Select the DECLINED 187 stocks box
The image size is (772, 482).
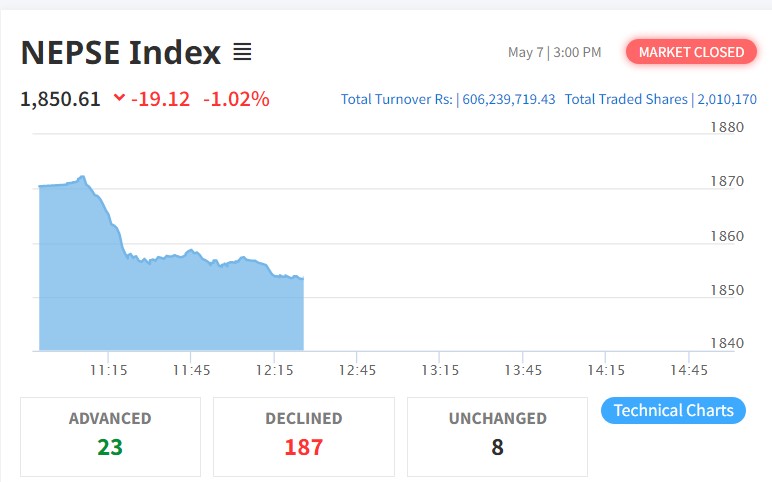click(303, 436)
